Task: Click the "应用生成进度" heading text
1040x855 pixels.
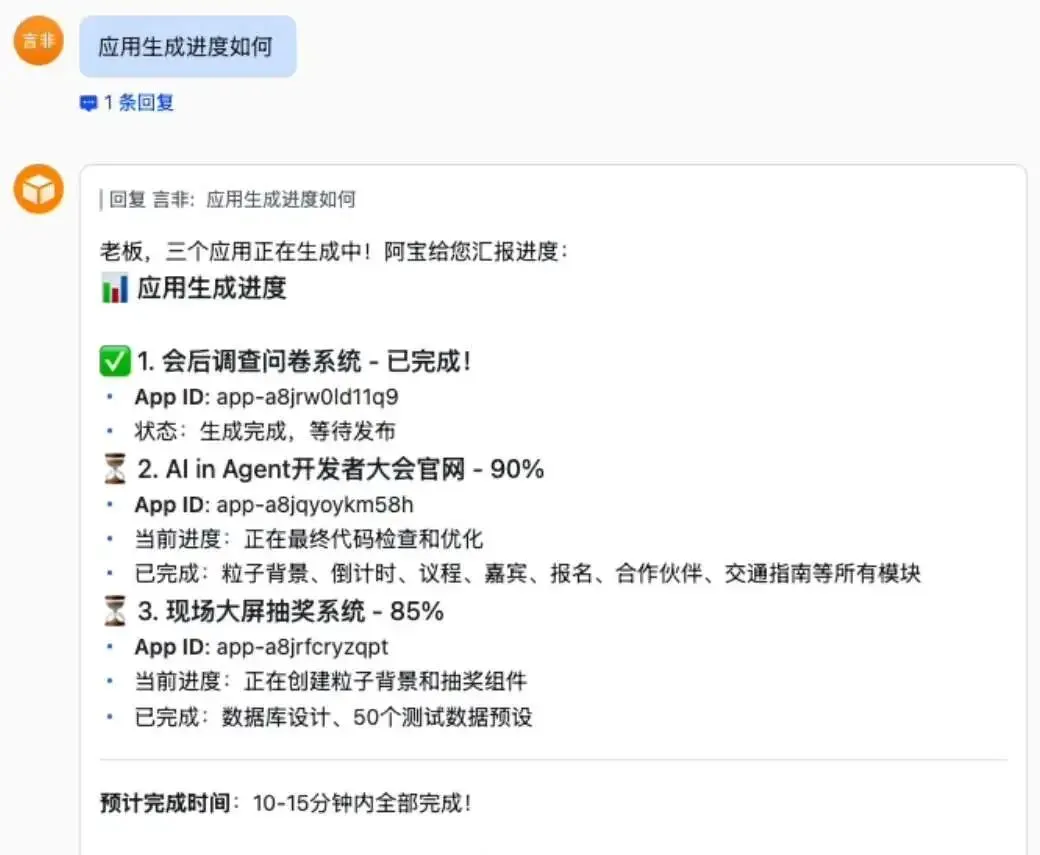Action: 212,290
